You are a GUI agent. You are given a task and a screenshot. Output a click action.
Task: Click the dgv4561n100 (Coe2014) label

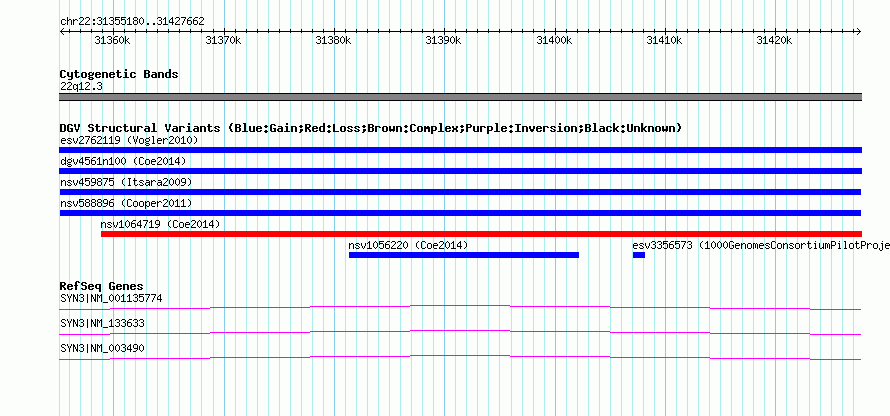coord(123,161)
